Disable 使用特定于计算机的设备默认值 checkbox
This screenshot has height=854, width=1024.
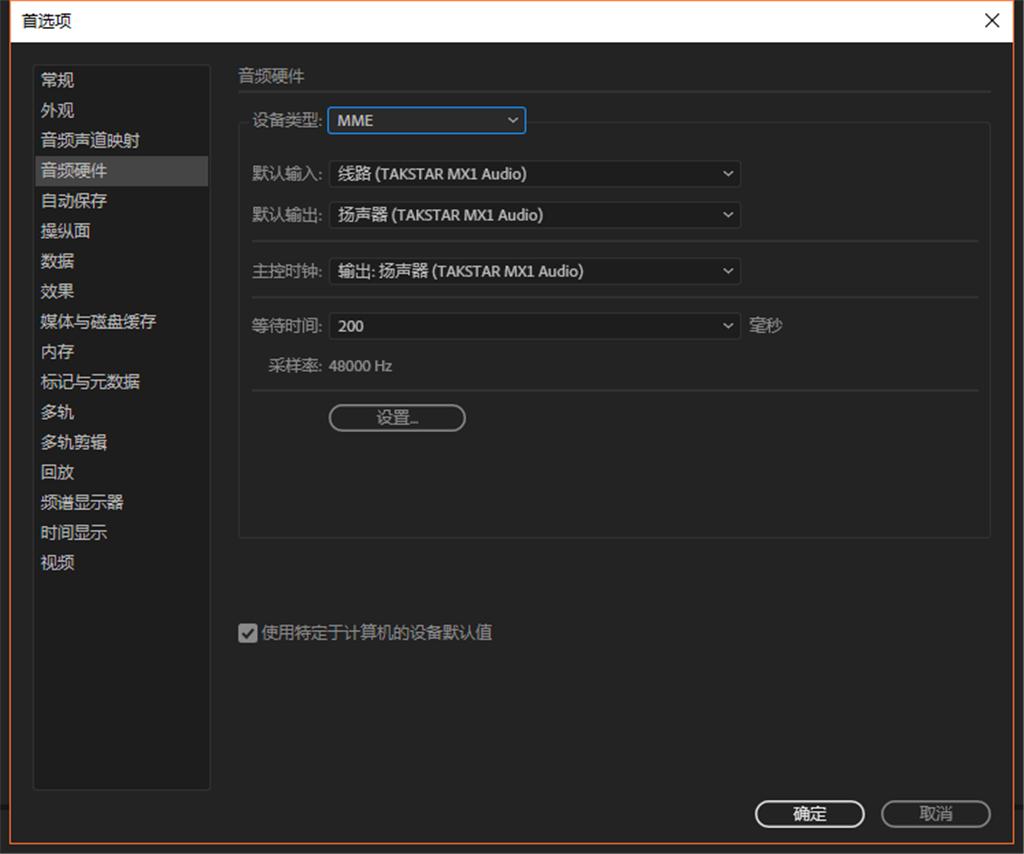click(x=246, y=632)
